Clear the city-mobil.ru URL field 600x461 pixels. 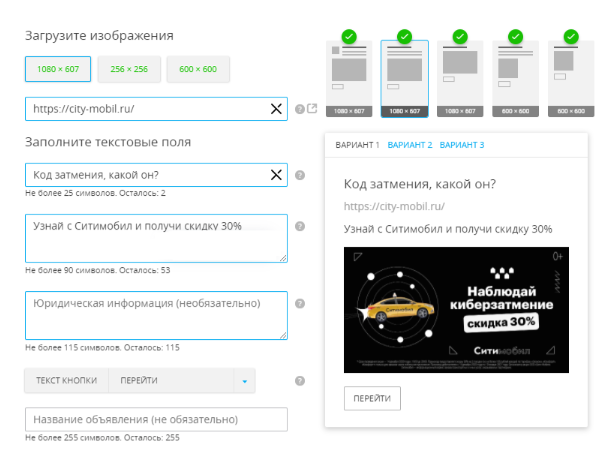click(276, 109)
